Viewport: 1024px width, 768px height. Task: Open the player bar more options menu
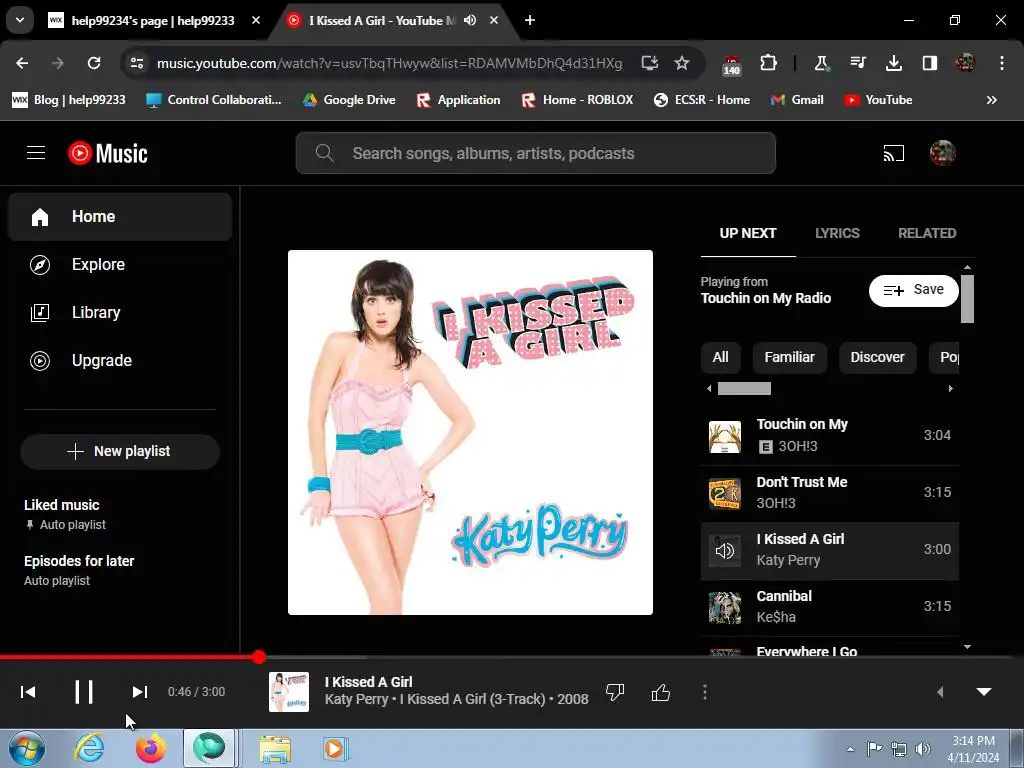pyautogui.click(x=705, y=692)
